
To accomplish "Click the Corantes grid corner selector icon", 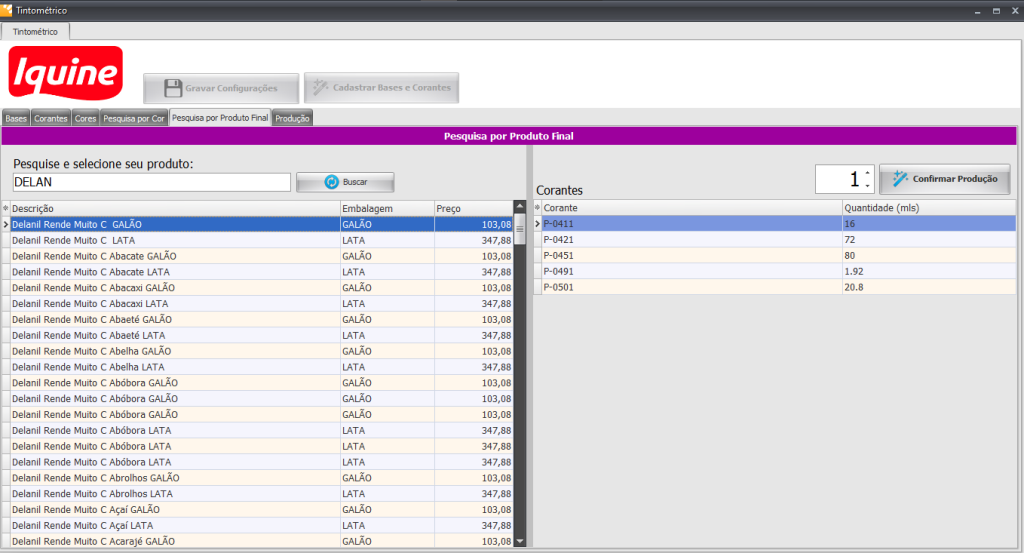I will (537, 208).
